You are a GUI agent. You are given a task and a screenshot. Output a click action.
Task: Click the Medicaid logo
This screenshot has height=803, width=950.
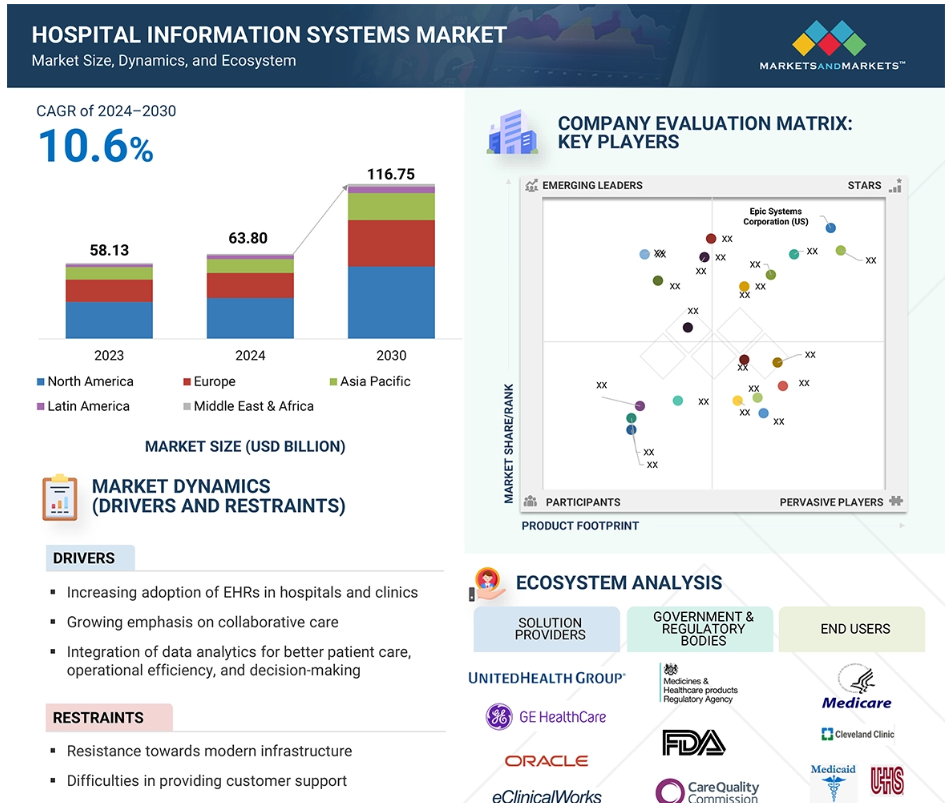pyautogui.click(x=833, y=782)
